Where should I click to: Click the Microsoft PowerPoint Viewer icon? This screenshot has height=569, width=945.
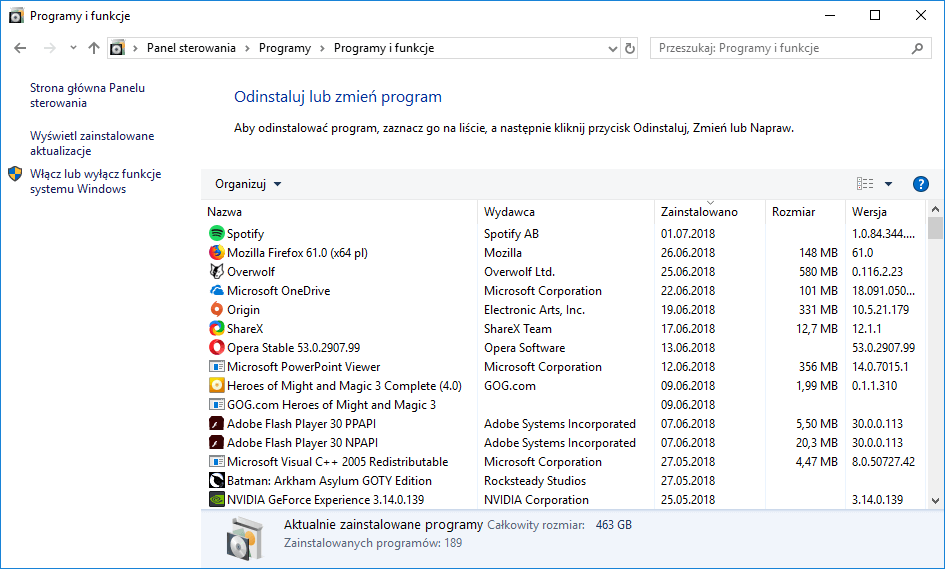[x=216, y=366]
